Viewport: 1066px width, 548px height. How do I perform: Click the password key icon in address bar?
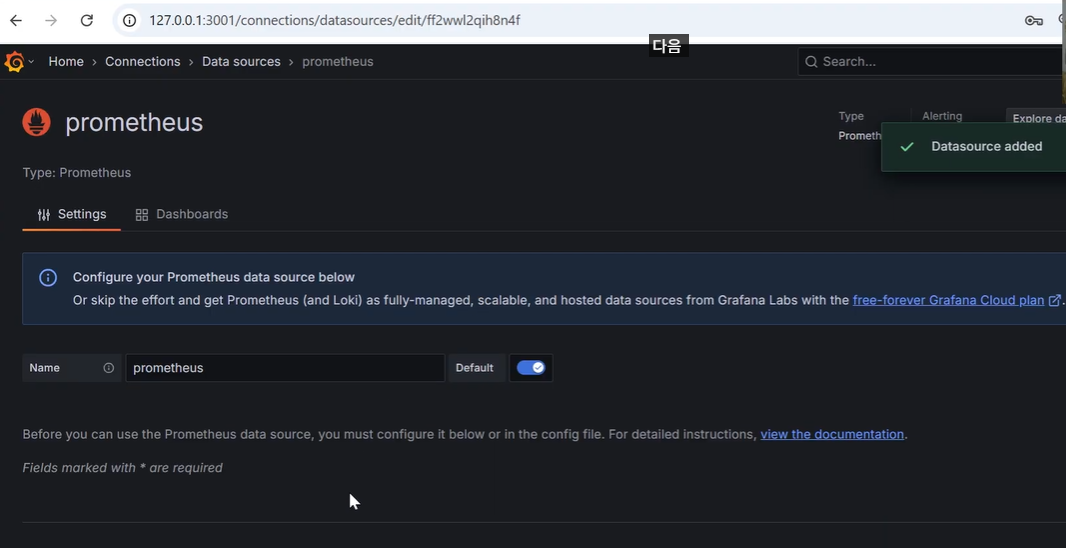[1033, 20]
